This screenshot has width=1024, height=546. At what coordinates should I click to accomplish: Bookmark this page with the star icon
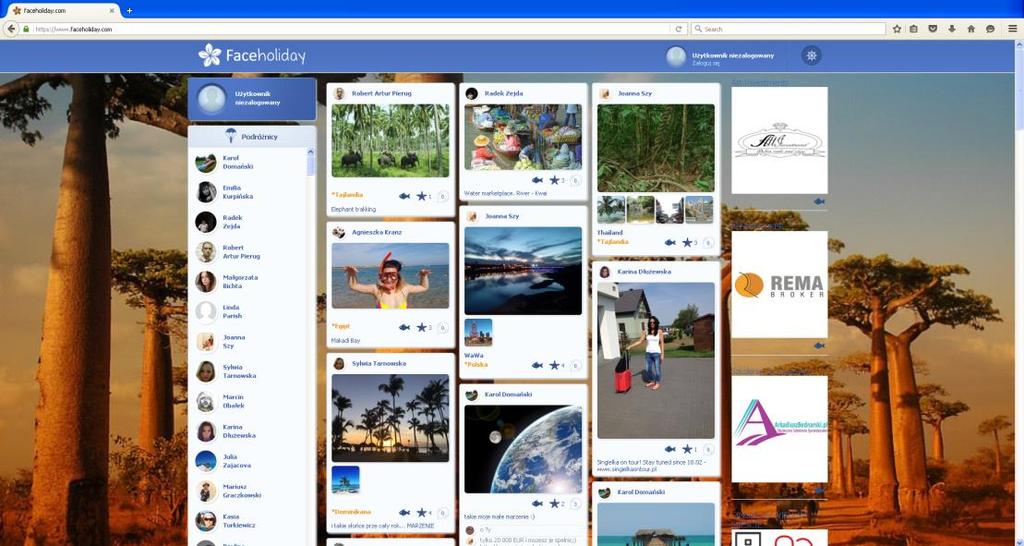(x=897, y=29)
